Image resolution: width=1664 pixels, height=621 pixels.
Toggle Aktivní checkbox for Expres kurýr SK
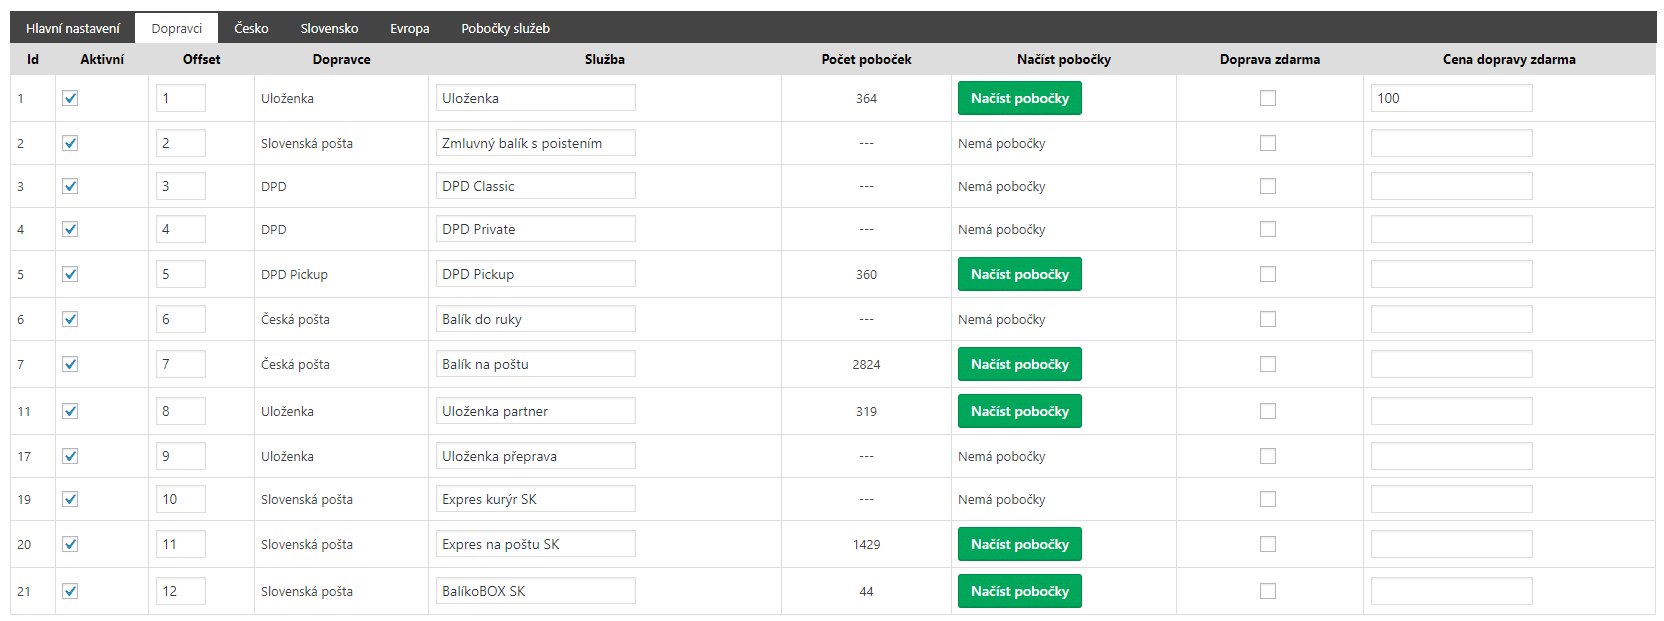(x=70, y=499)
